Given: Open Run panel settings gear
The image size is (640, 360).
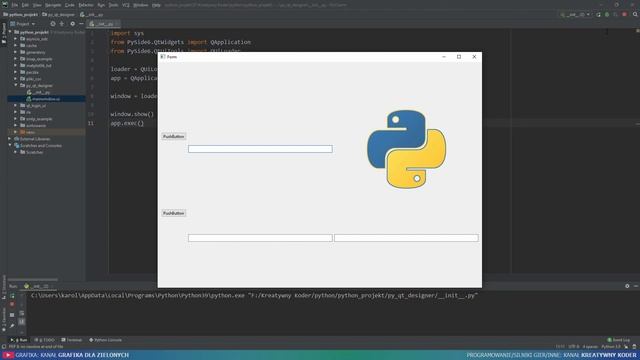Looking at the screenshot, I should [627, 286].
